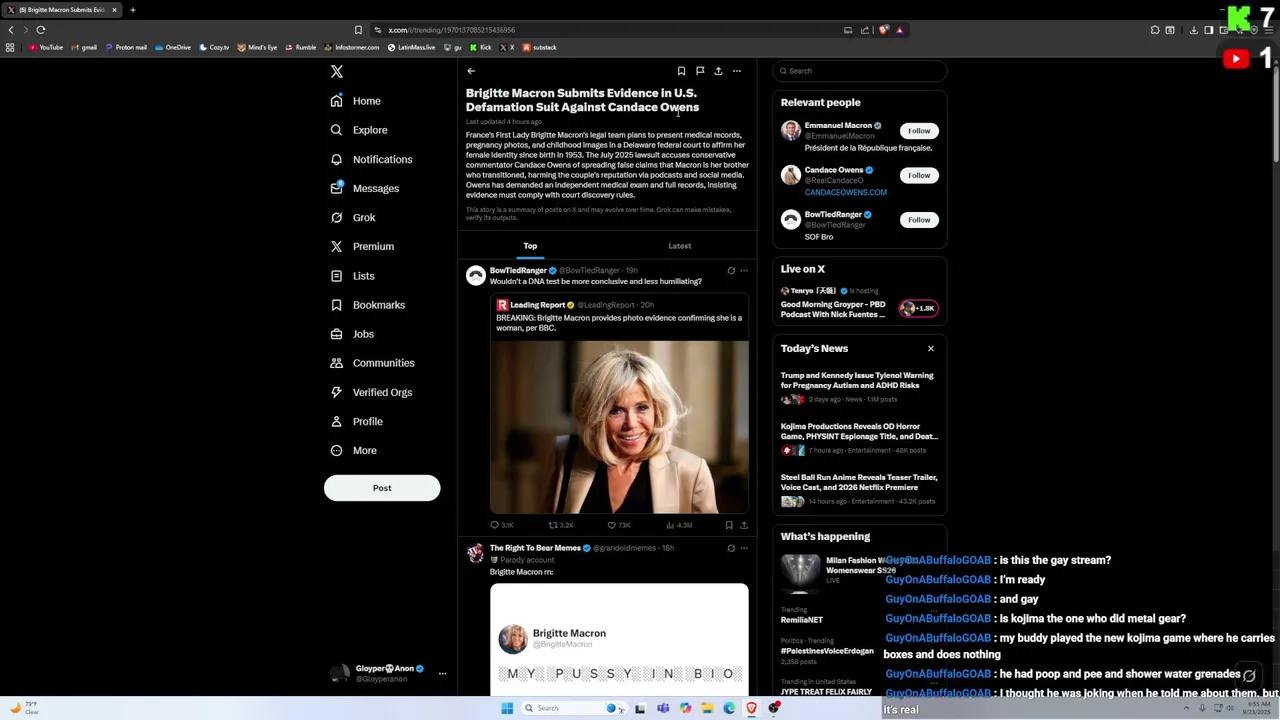Open Grok icon on BowTiedRanger's post

click(731, 271)
